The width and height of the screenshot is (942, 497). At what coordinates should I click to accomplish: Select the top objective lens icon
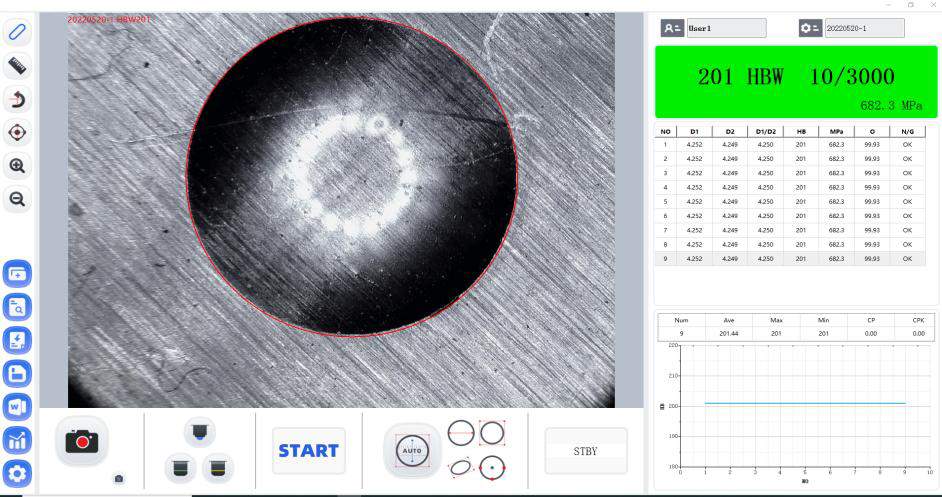(x=199, y=431)
